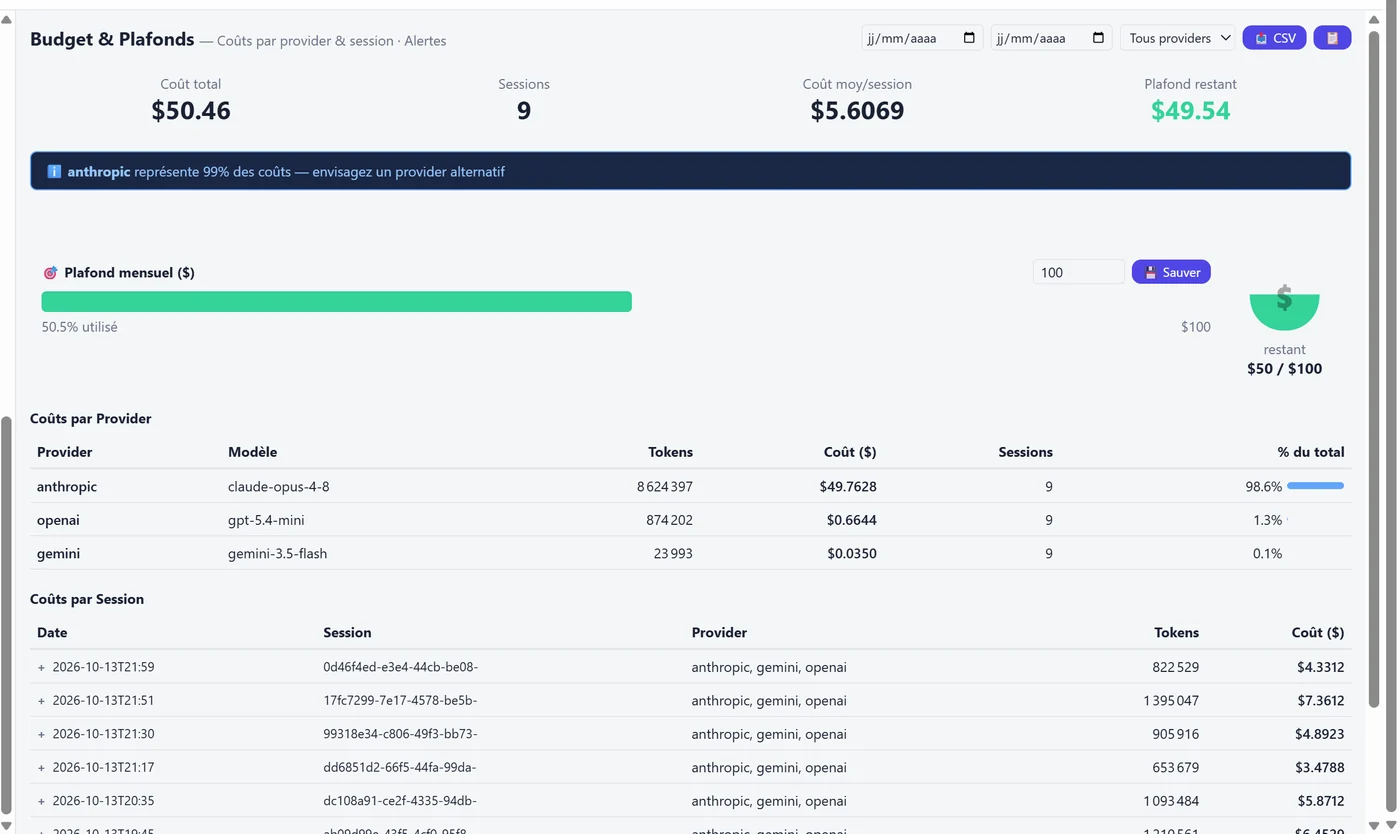Expand the session row dated 2026-10-13T20:35
This screenshot has height=834, width=1400.
(41, 801)
